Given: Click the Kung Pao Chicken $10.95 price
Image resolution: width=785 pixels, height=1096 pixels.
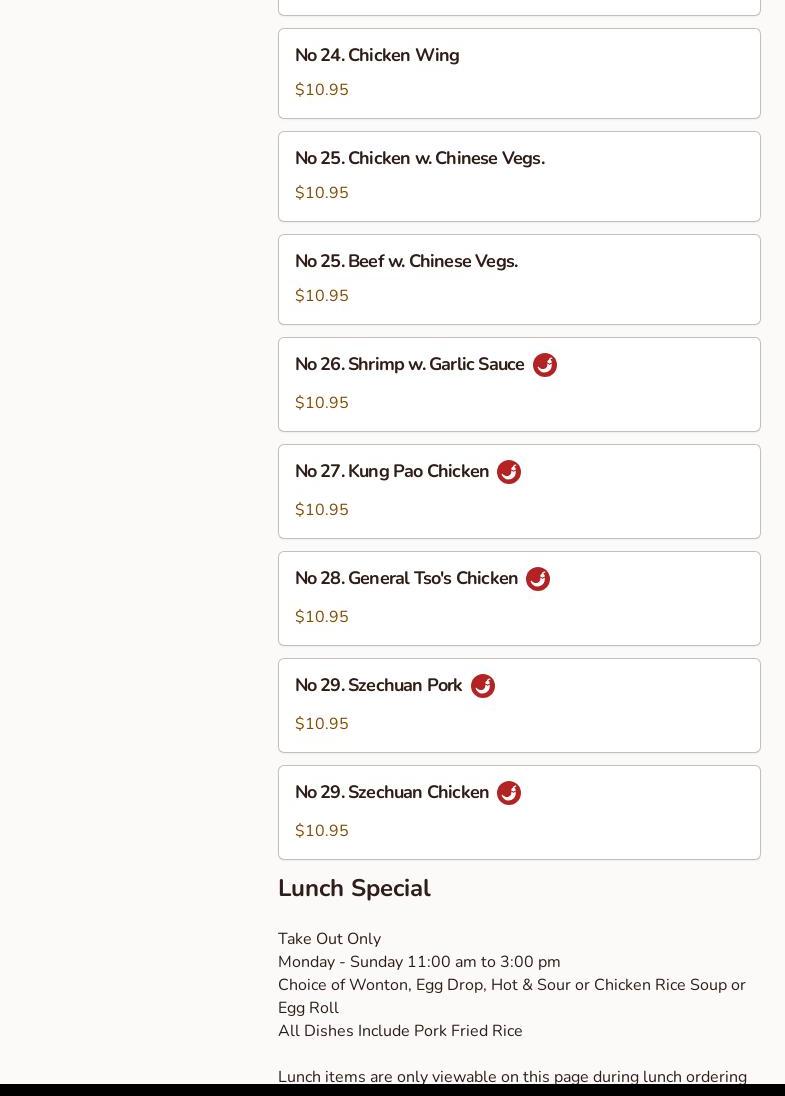Looking at the screenshot, I should coord(322,510).
